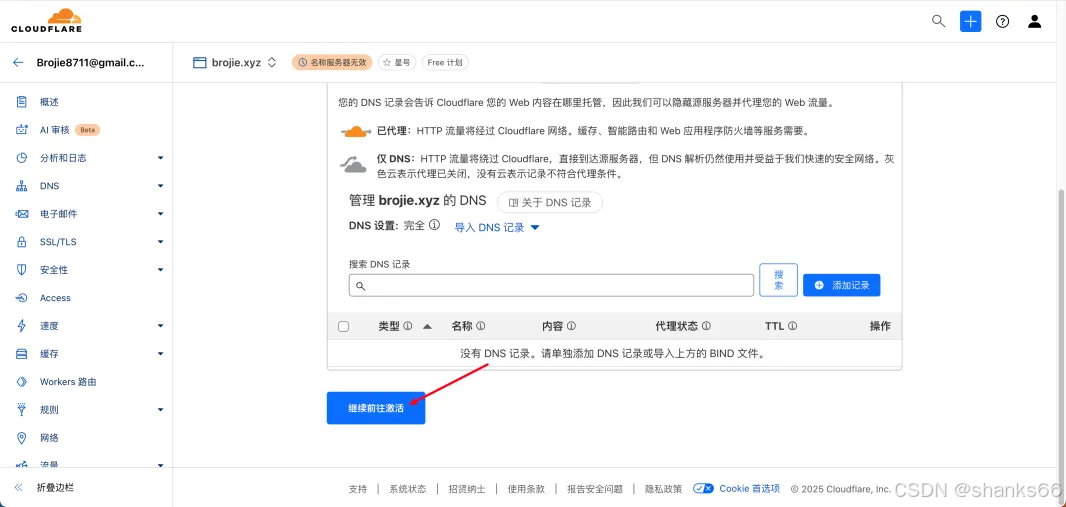Expand the 速度 sidebar arrow
This screenshot has height=507, width=1066.
click(160, 326)
